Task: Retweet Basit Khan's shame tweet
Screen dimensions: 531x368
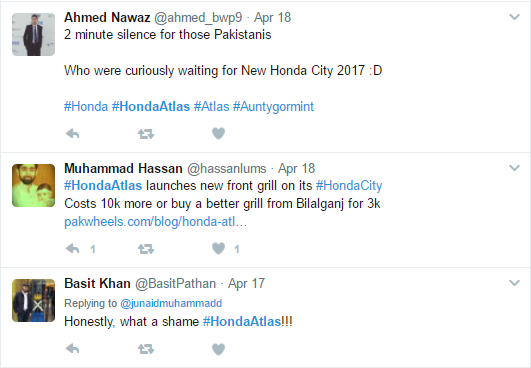Action: pos(146,349)
